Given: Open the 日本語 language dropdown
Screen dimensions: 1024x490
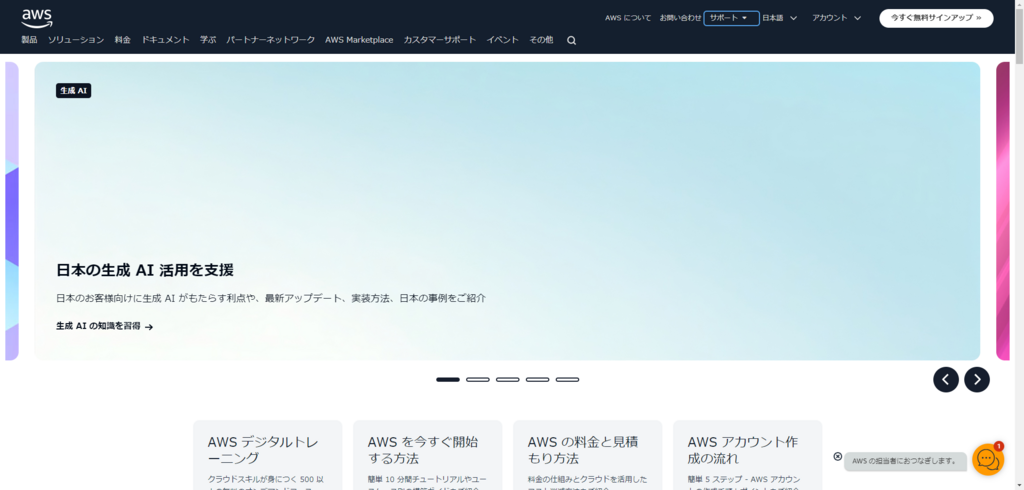Looking at the screenshot, I should click(x=780, y=18).
